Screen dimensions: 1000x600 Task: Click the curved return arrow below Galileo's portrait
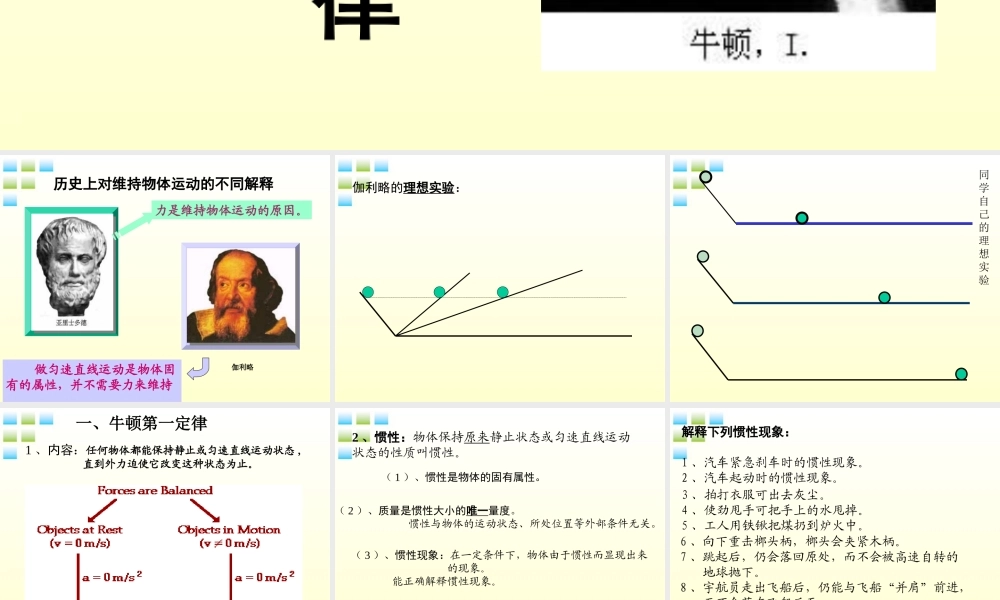click(x=198, y=369)
